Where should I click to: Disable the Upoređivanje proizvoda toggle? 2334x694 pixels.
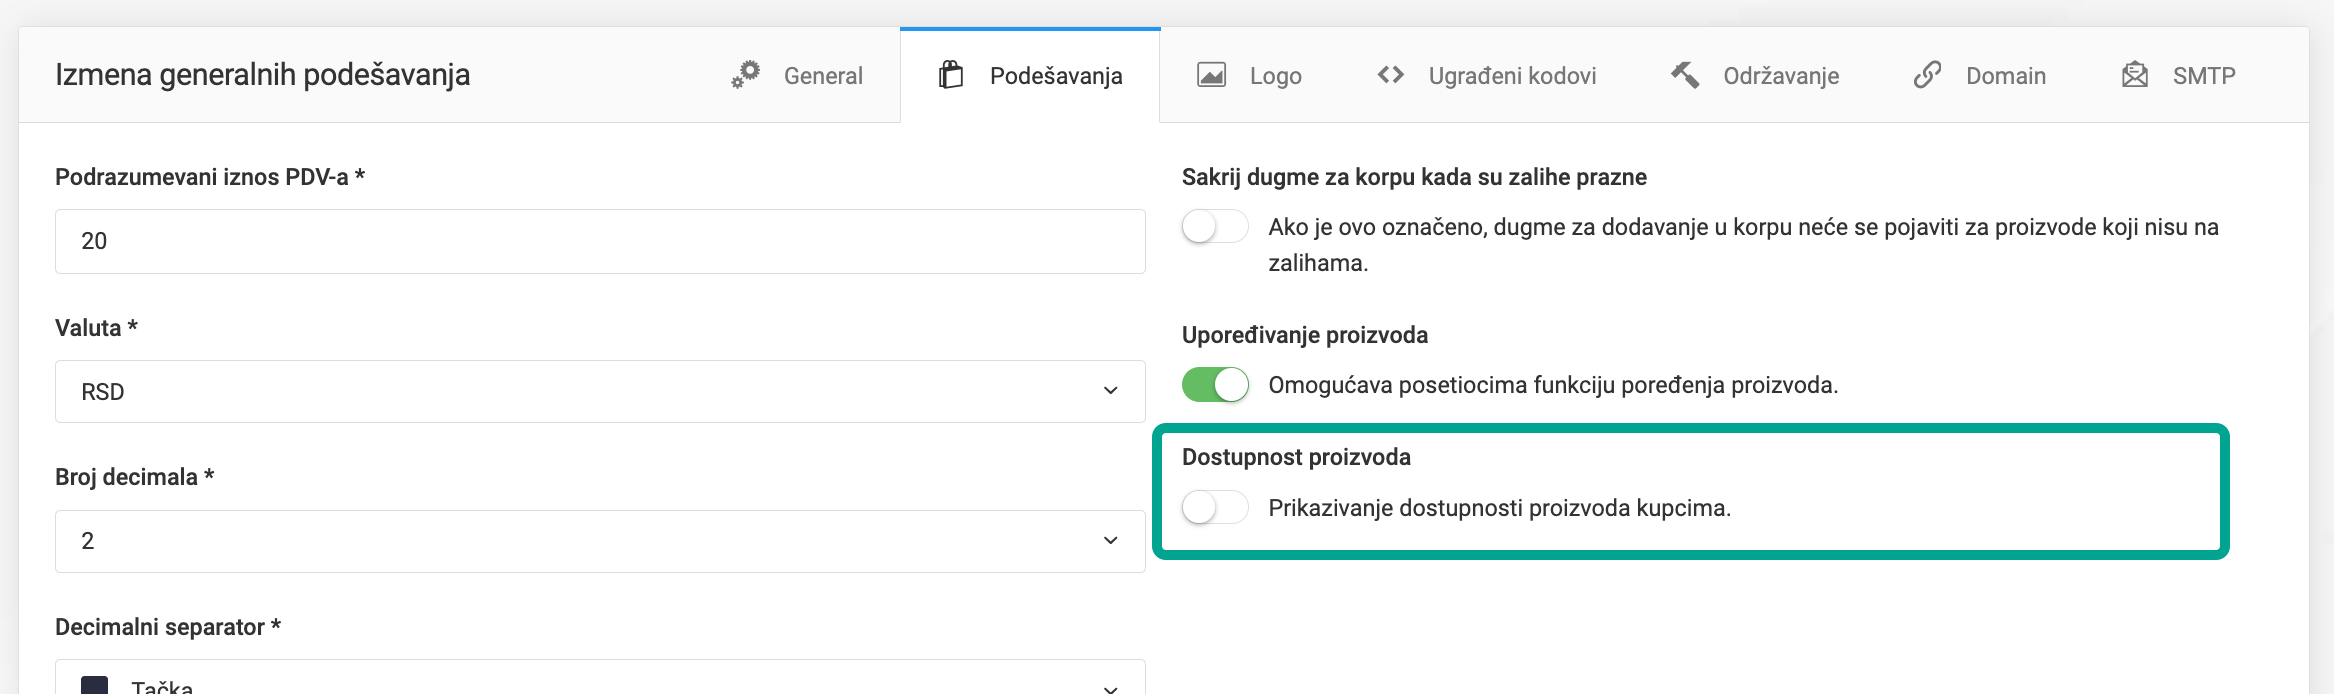pyautogui.click(x=1215, y=385)
